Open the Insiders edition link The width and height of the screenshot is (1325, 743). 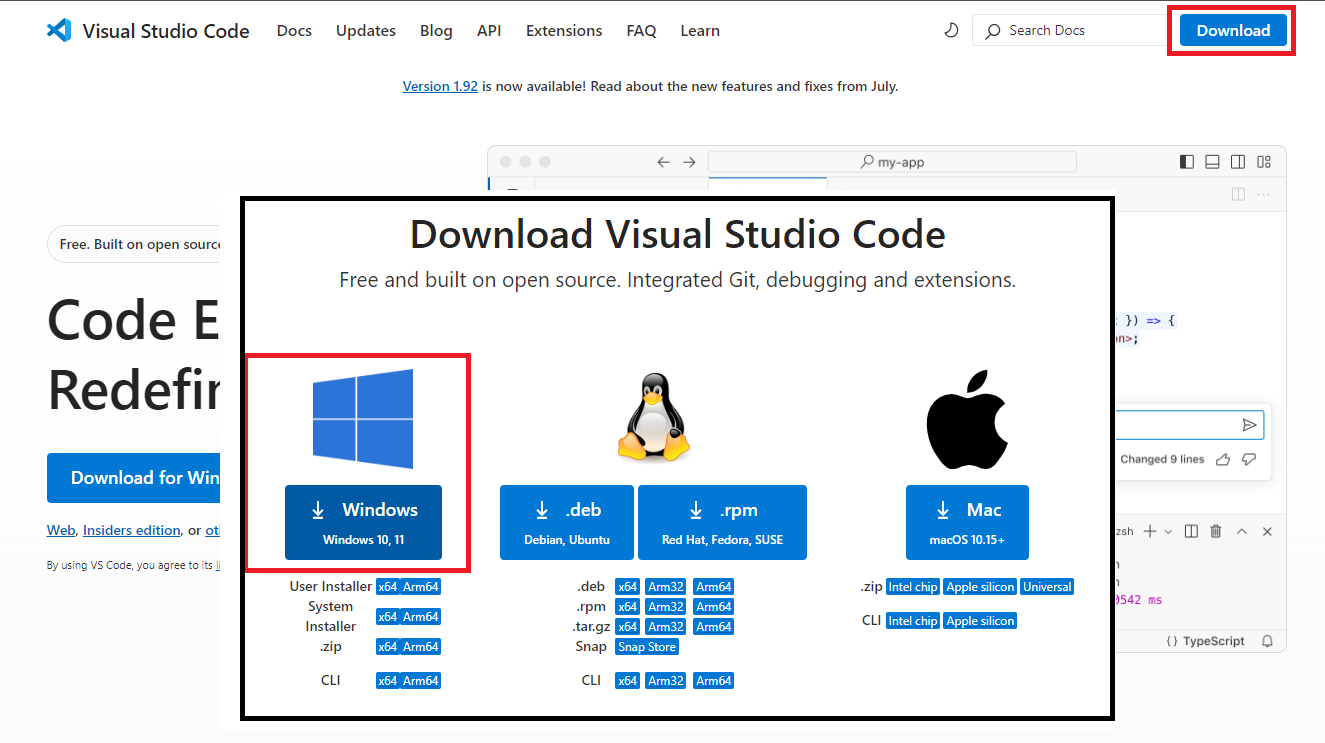pyautogui.click(x=132, y=530)
